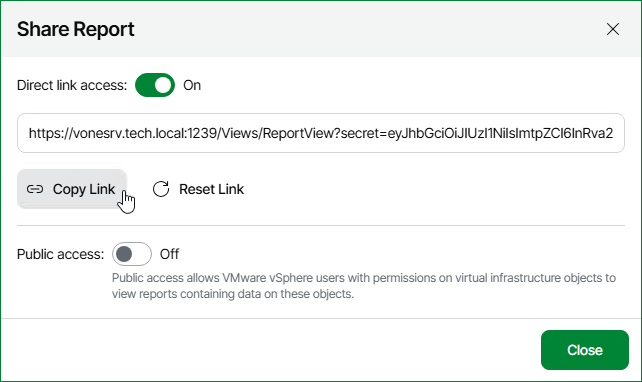Click inside the report URL field
Screen dimensions: 642x382
[321, 133]
